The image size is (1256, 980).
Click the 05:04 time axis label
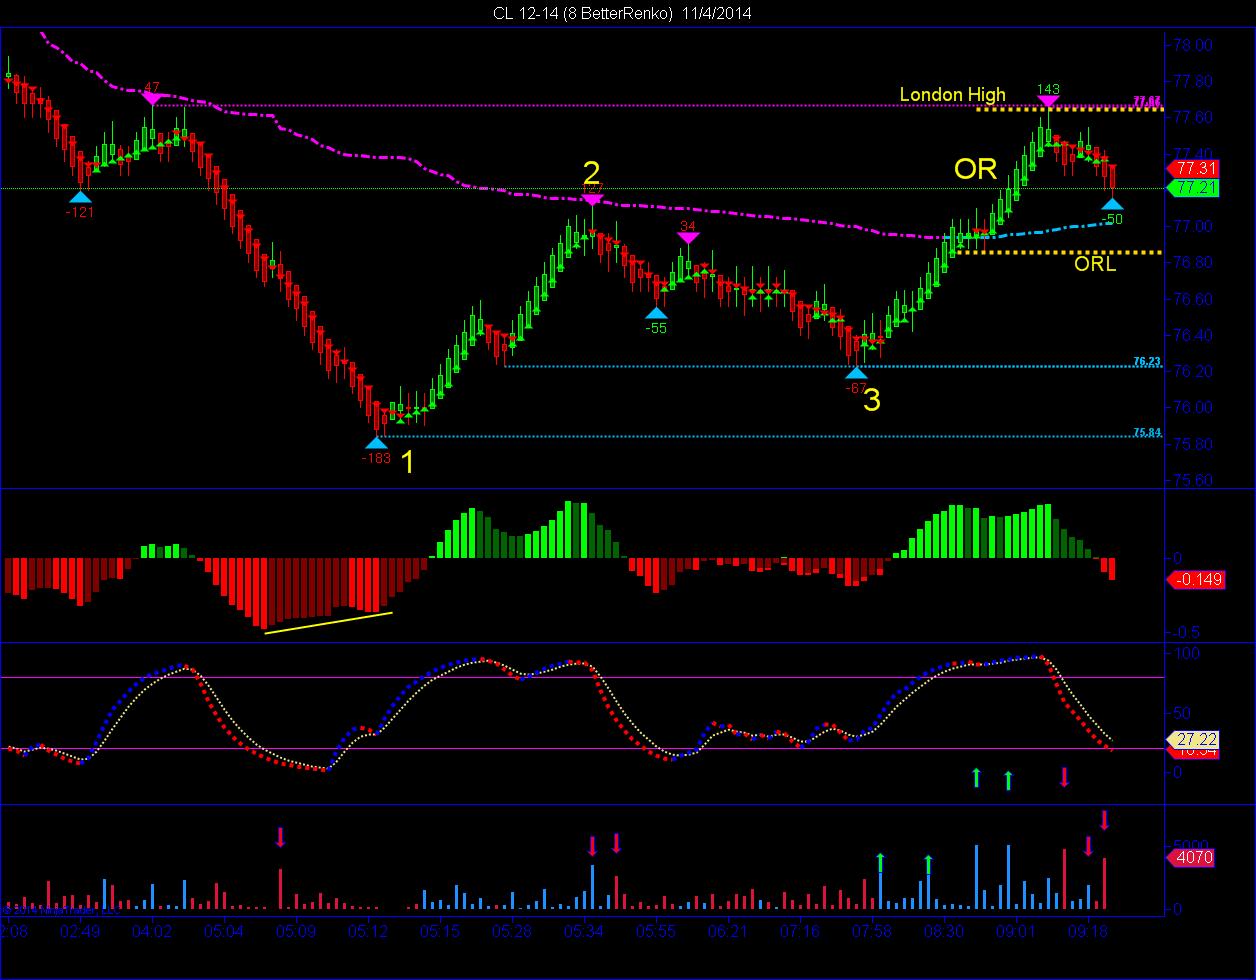click(224, 931)
